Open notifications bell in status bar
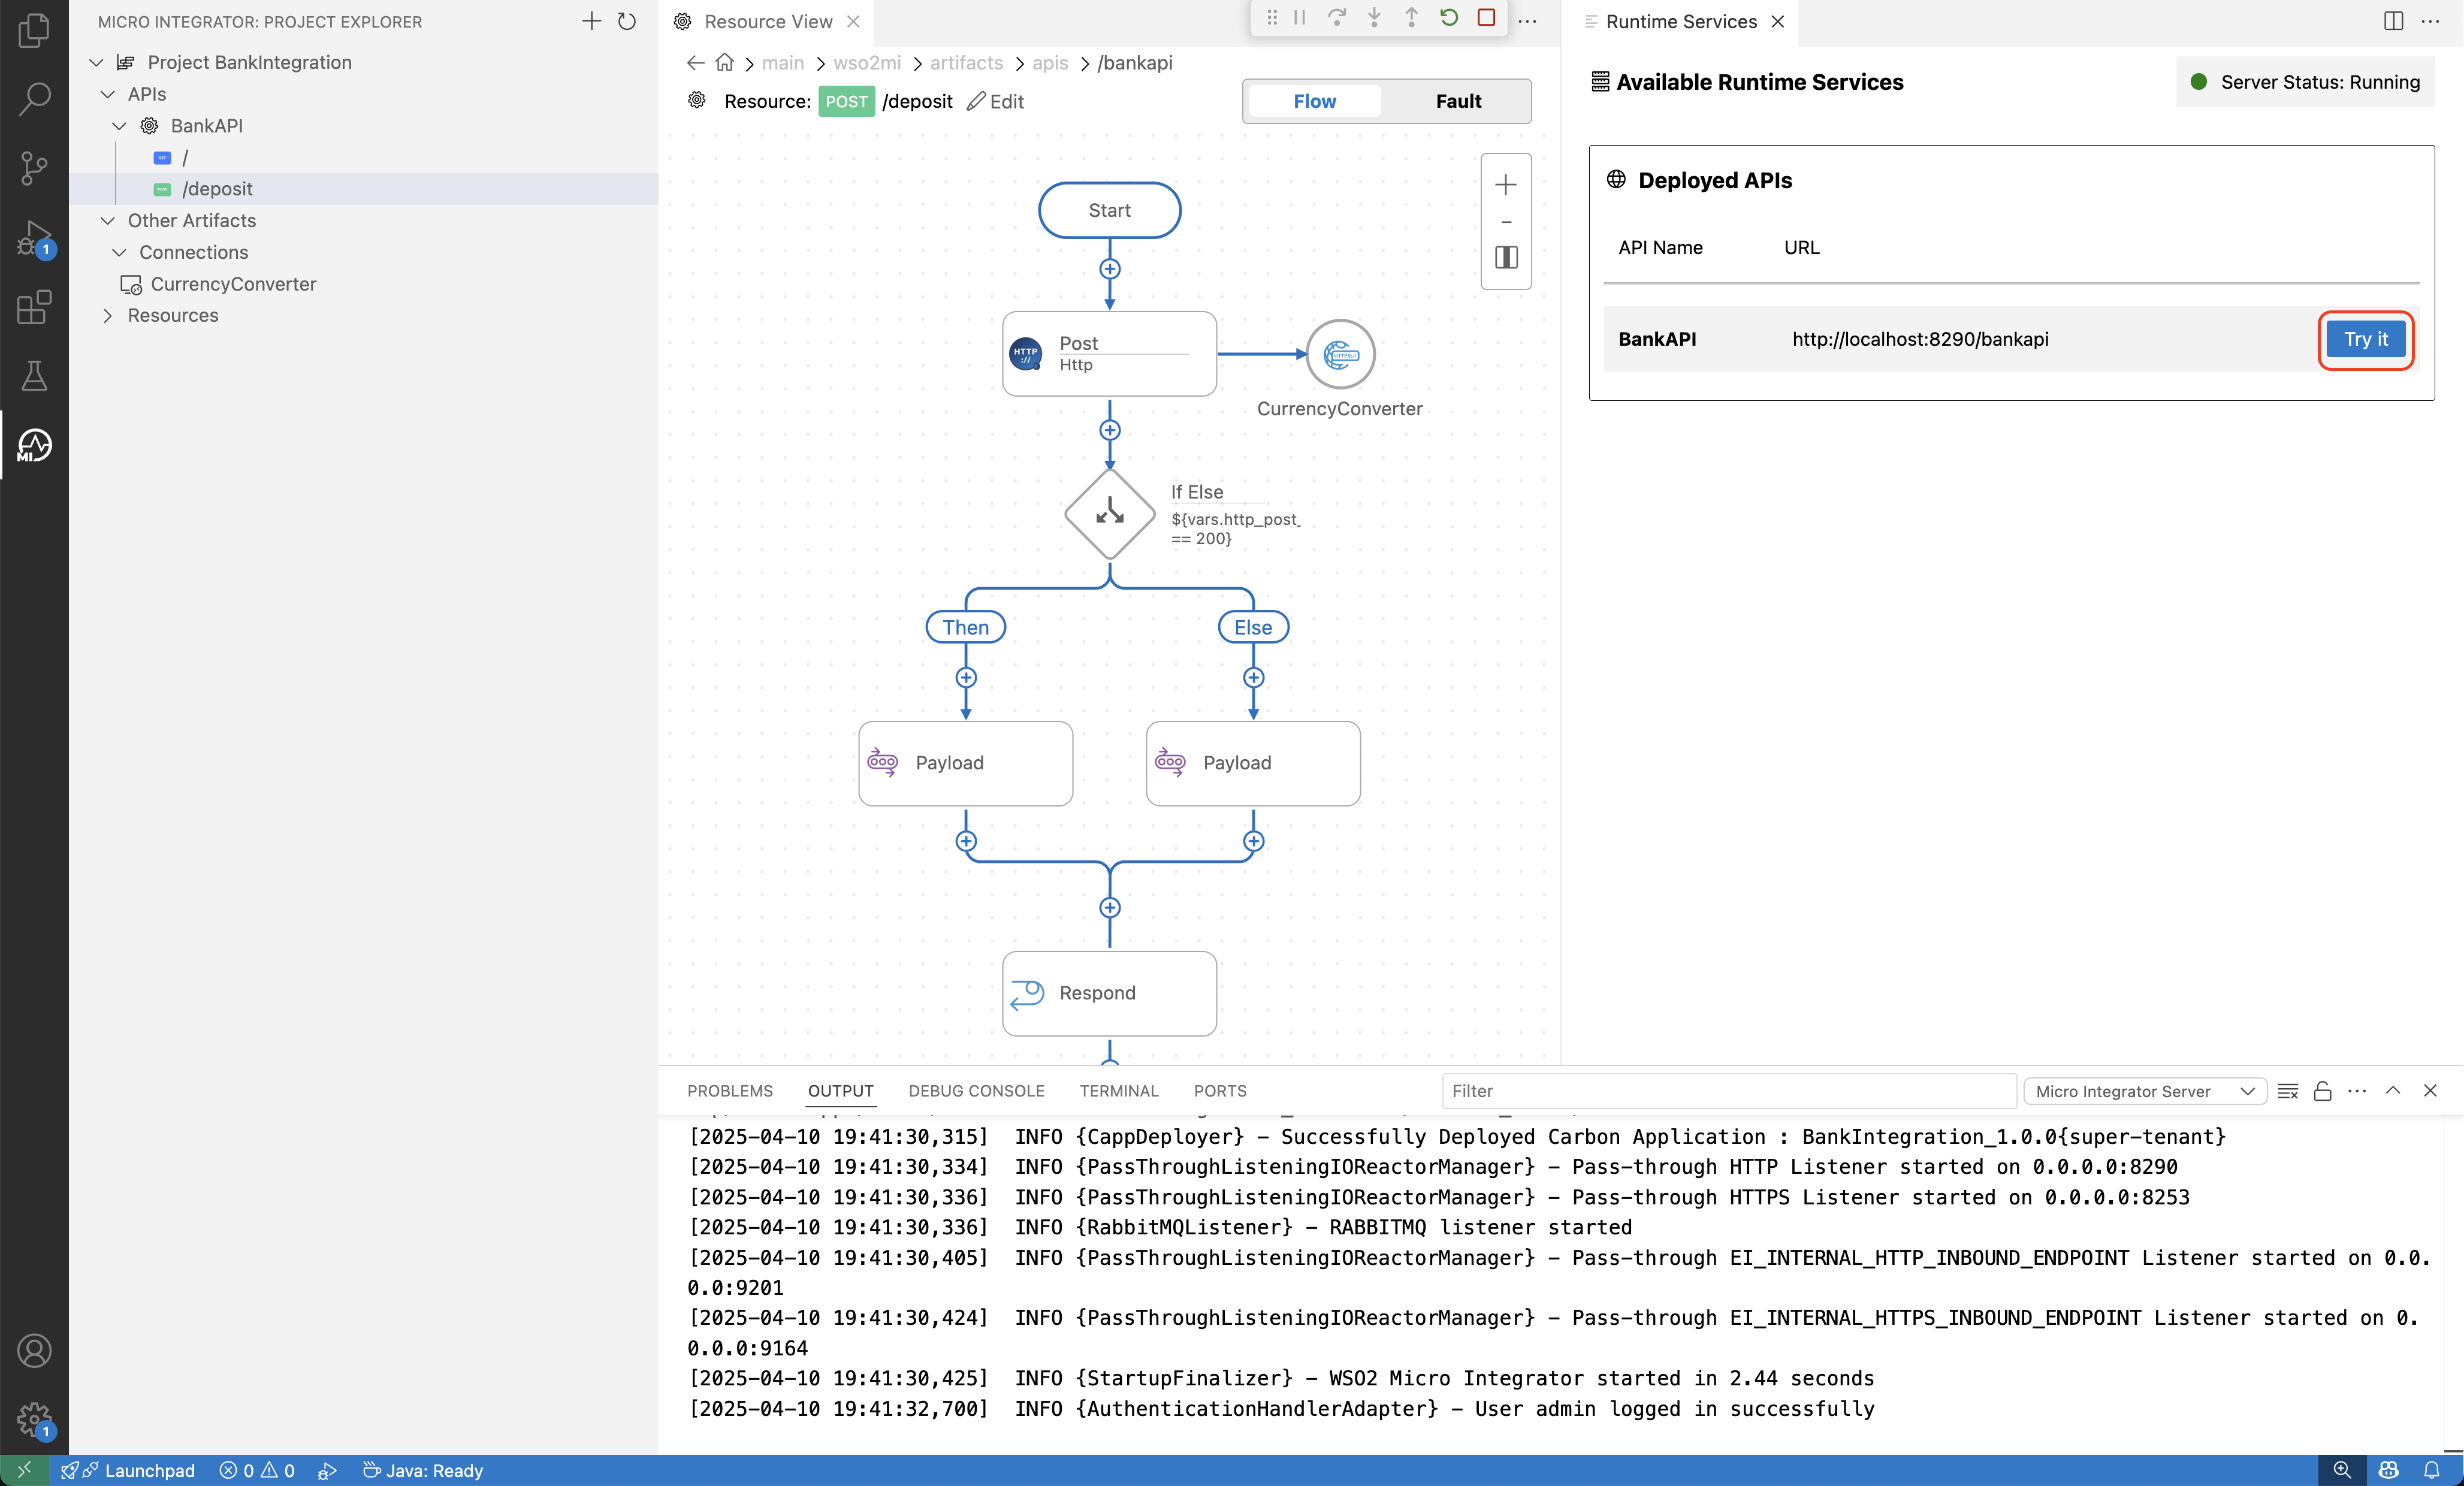Viewport: 2464px width, 1486px height. 2432,1470
